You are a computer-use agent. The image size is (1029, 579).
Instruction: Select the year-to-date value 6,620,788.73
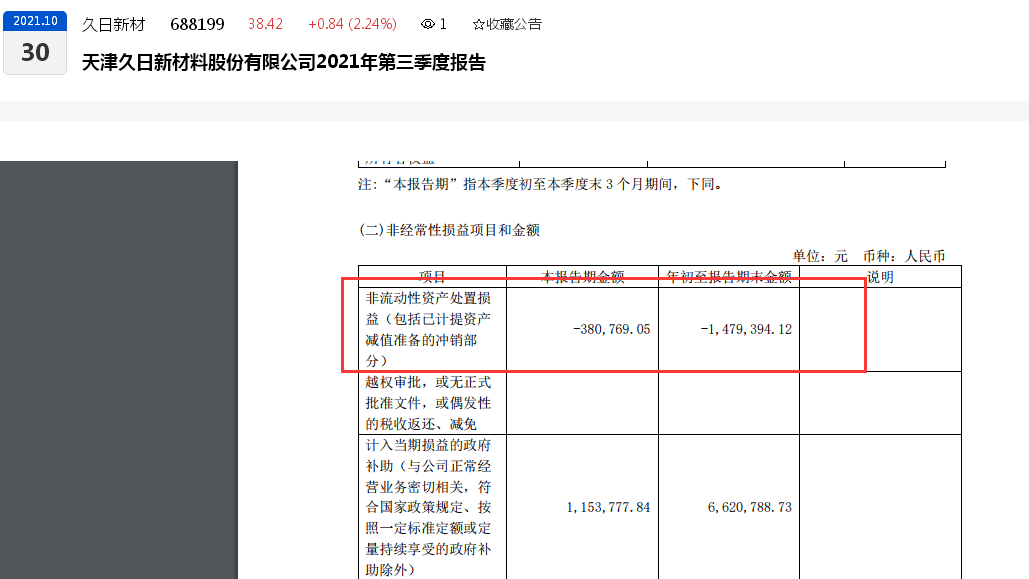749,507
